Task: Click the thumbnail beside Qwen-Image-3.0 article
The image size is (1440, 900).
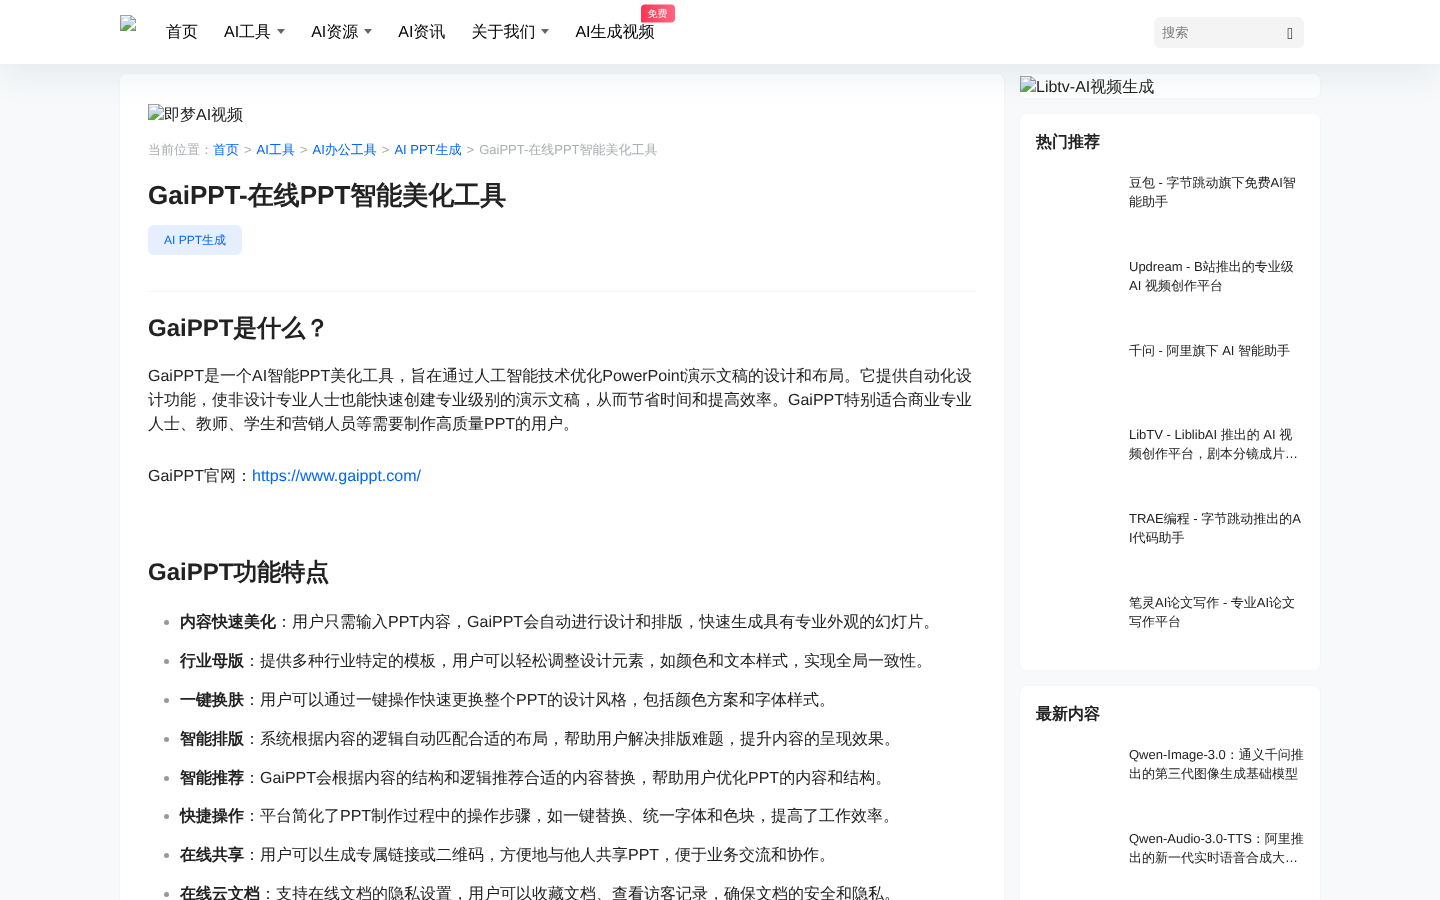Action: point(1076,772)
